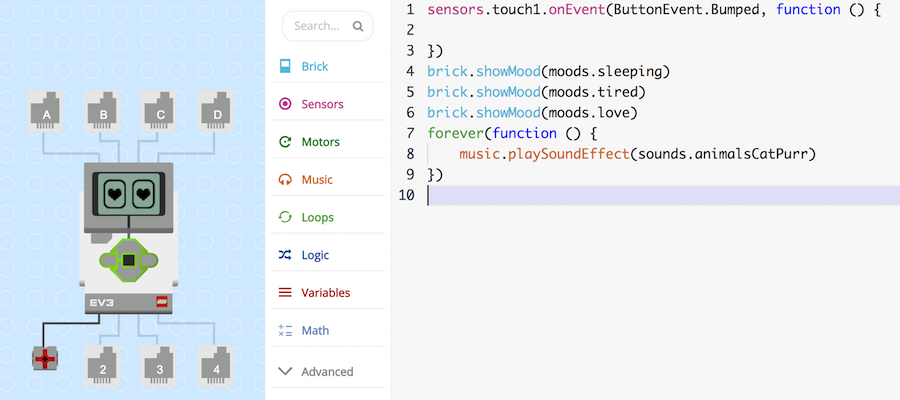Click motor port B on the EV3 simulator
This screenshot has height=400, width=900.
pyautogui.click(x=103, y=111)
